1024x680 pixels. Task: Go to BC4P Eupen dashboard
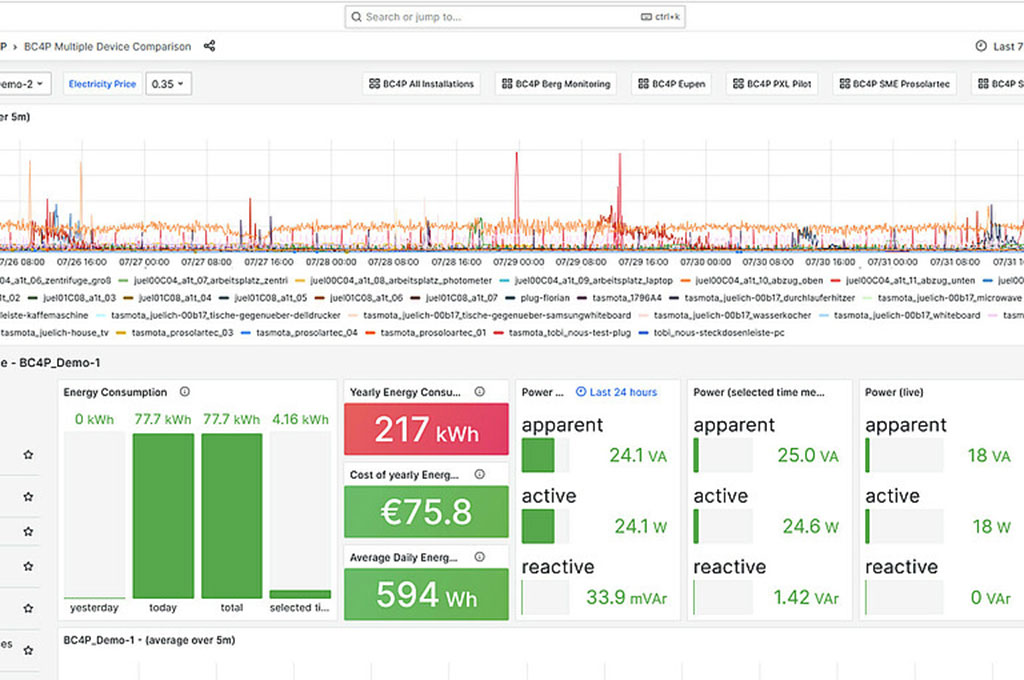click(x=671, y=84)
